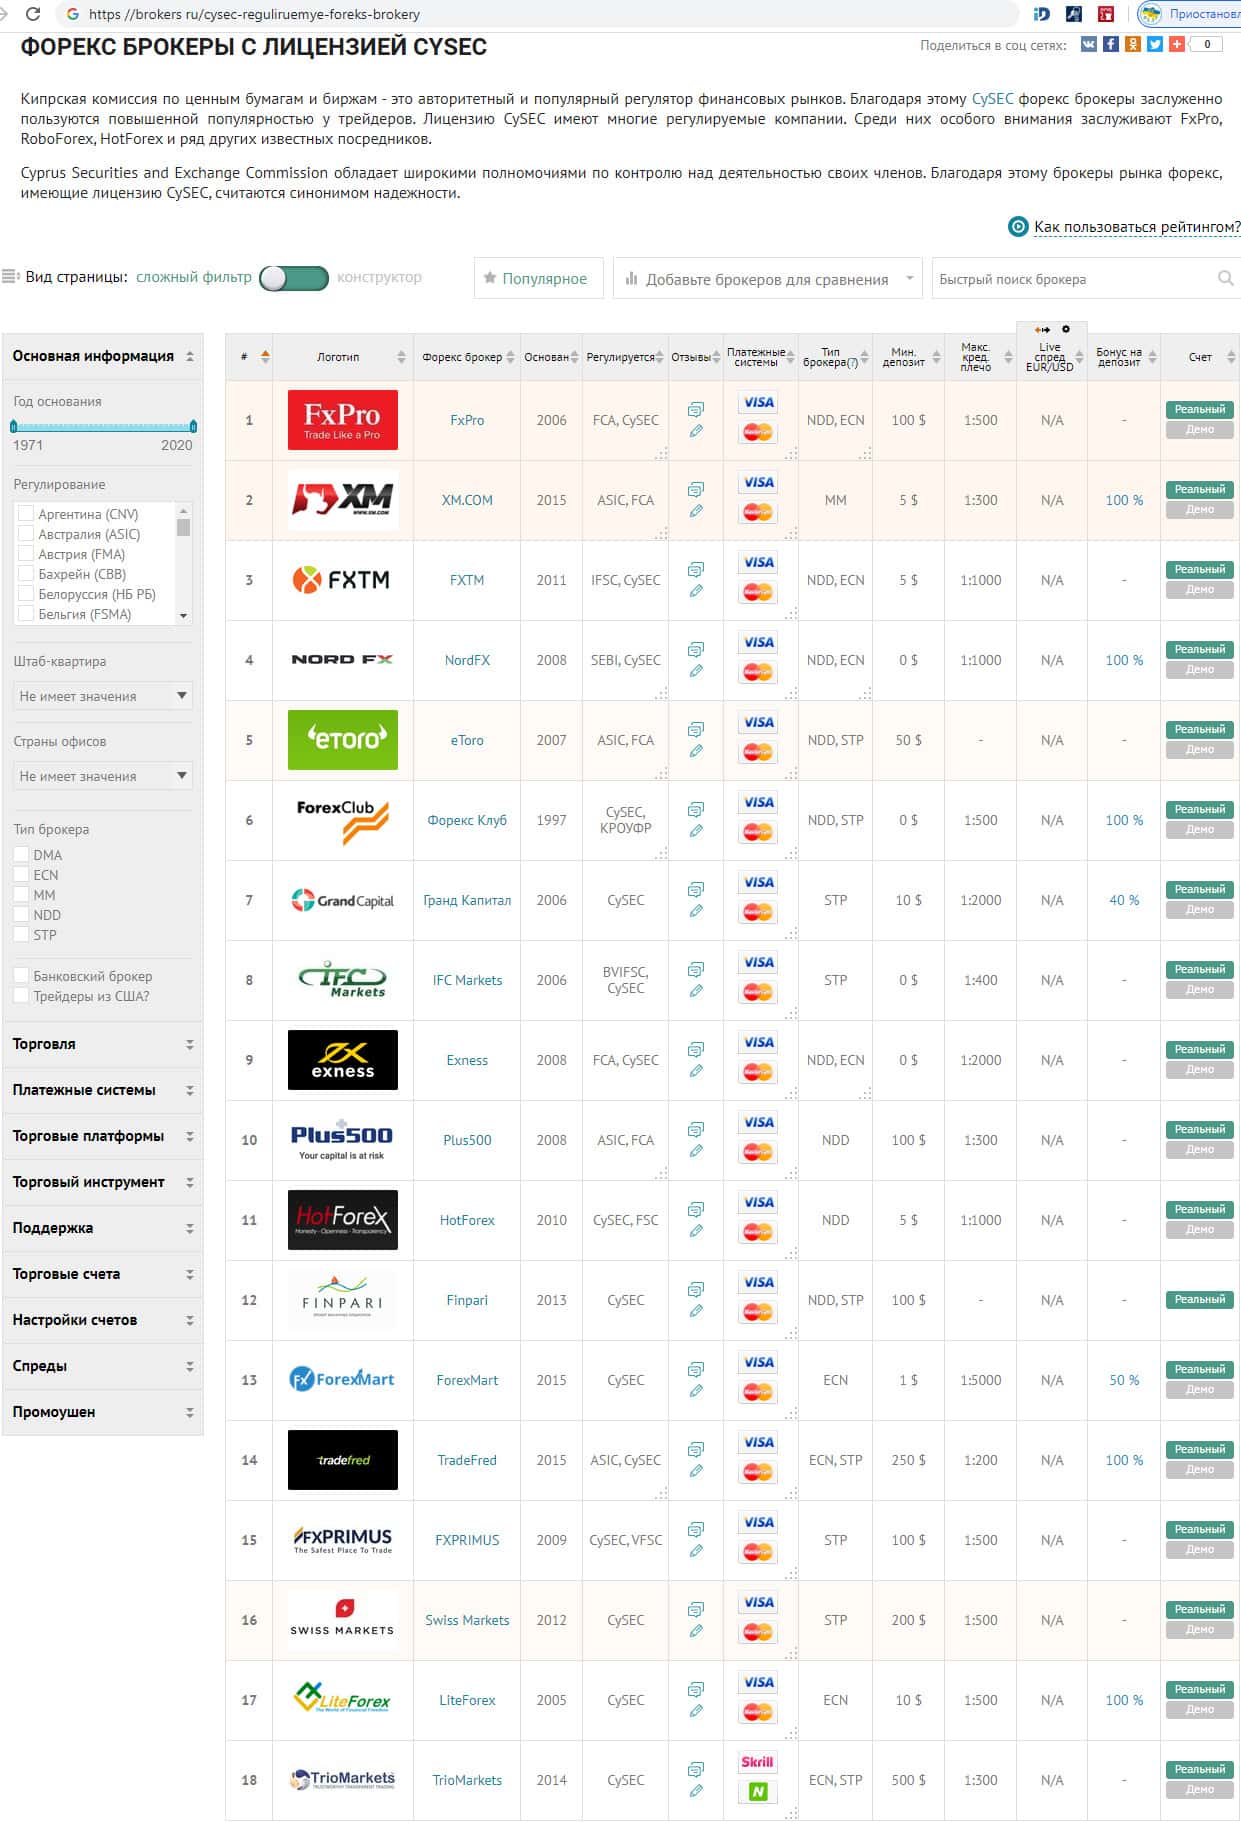Sort table by Мин. депозит column
Screen dimensions: 1241x1823
(x=909, y=357)
